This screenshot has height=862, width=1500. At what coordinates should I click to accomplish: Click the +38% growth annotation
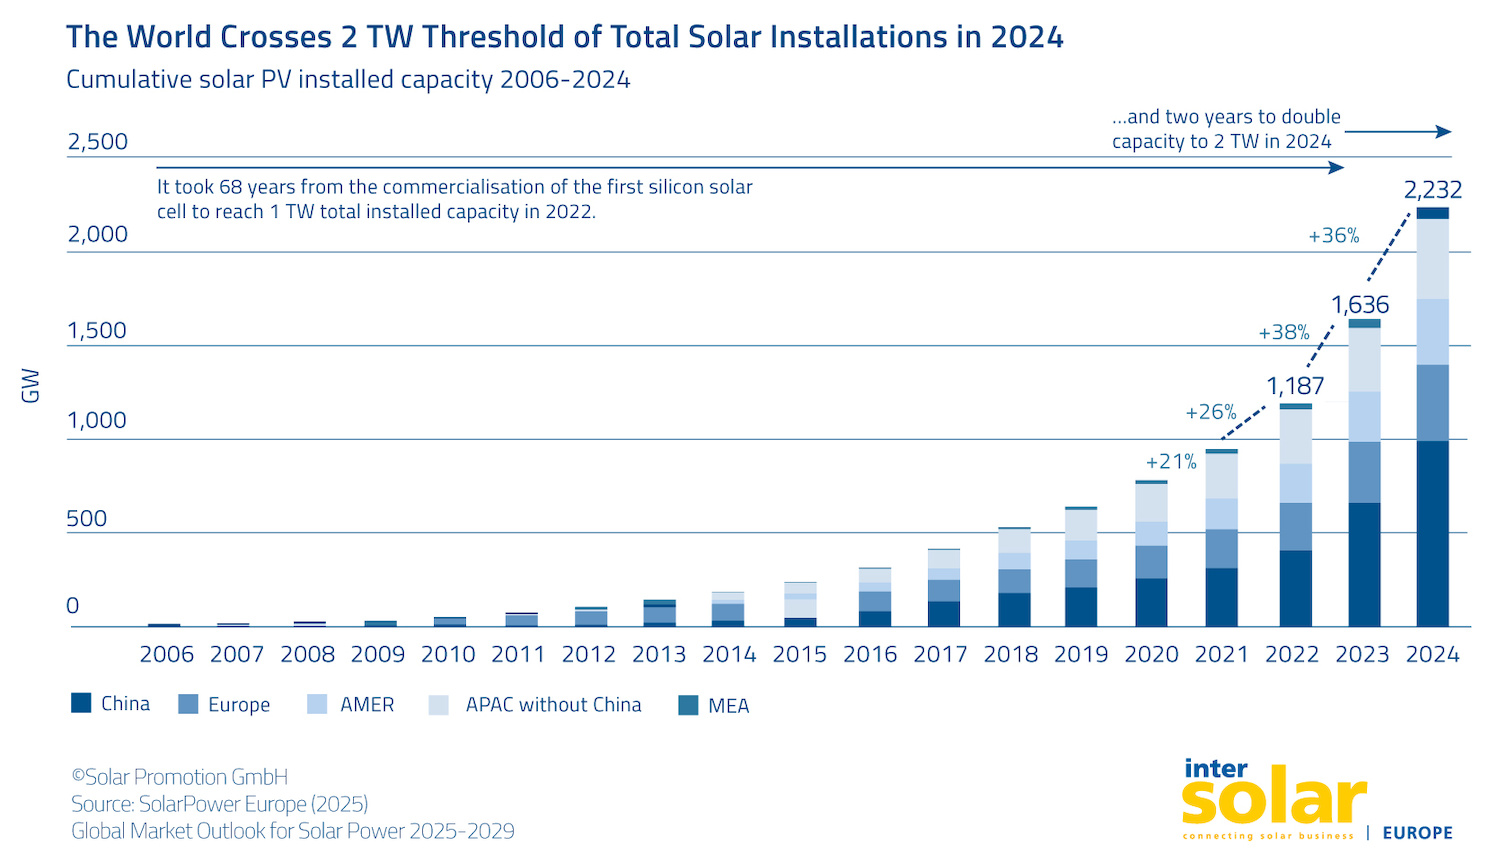point(1283,333)
